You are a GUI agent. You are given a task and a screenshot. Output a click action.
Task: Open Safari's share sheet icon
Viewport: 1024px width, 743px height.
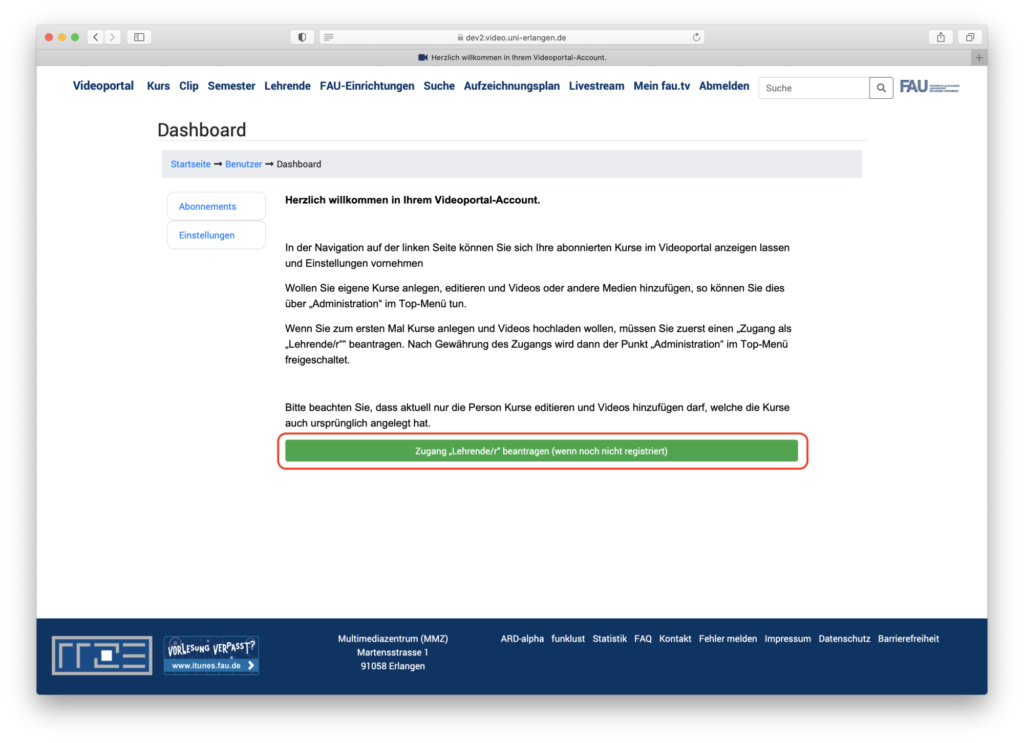coord(940,36)
